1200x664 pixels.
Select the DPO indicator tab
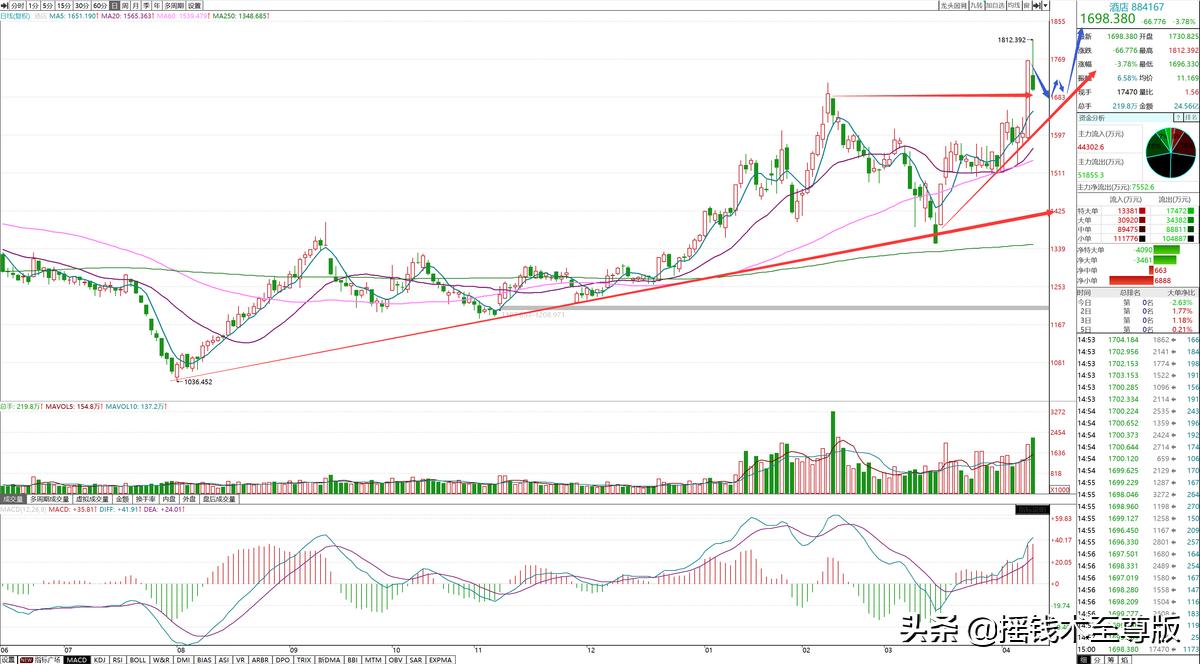pyautogui.click(x=283, y=659)
